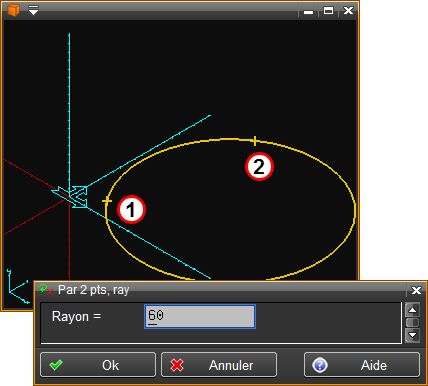Viewport: 428px width, 386px height.
Task: Minimize the drawing viewport window
Action: [x=309, y=11]
